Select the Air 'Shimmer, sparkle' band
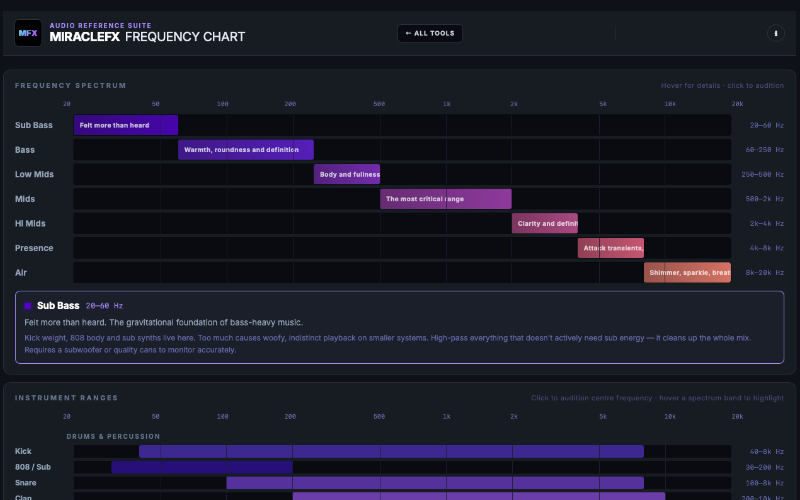Viewport: 800px width, 500px height. pyautogui.click(x=687, y=272)
